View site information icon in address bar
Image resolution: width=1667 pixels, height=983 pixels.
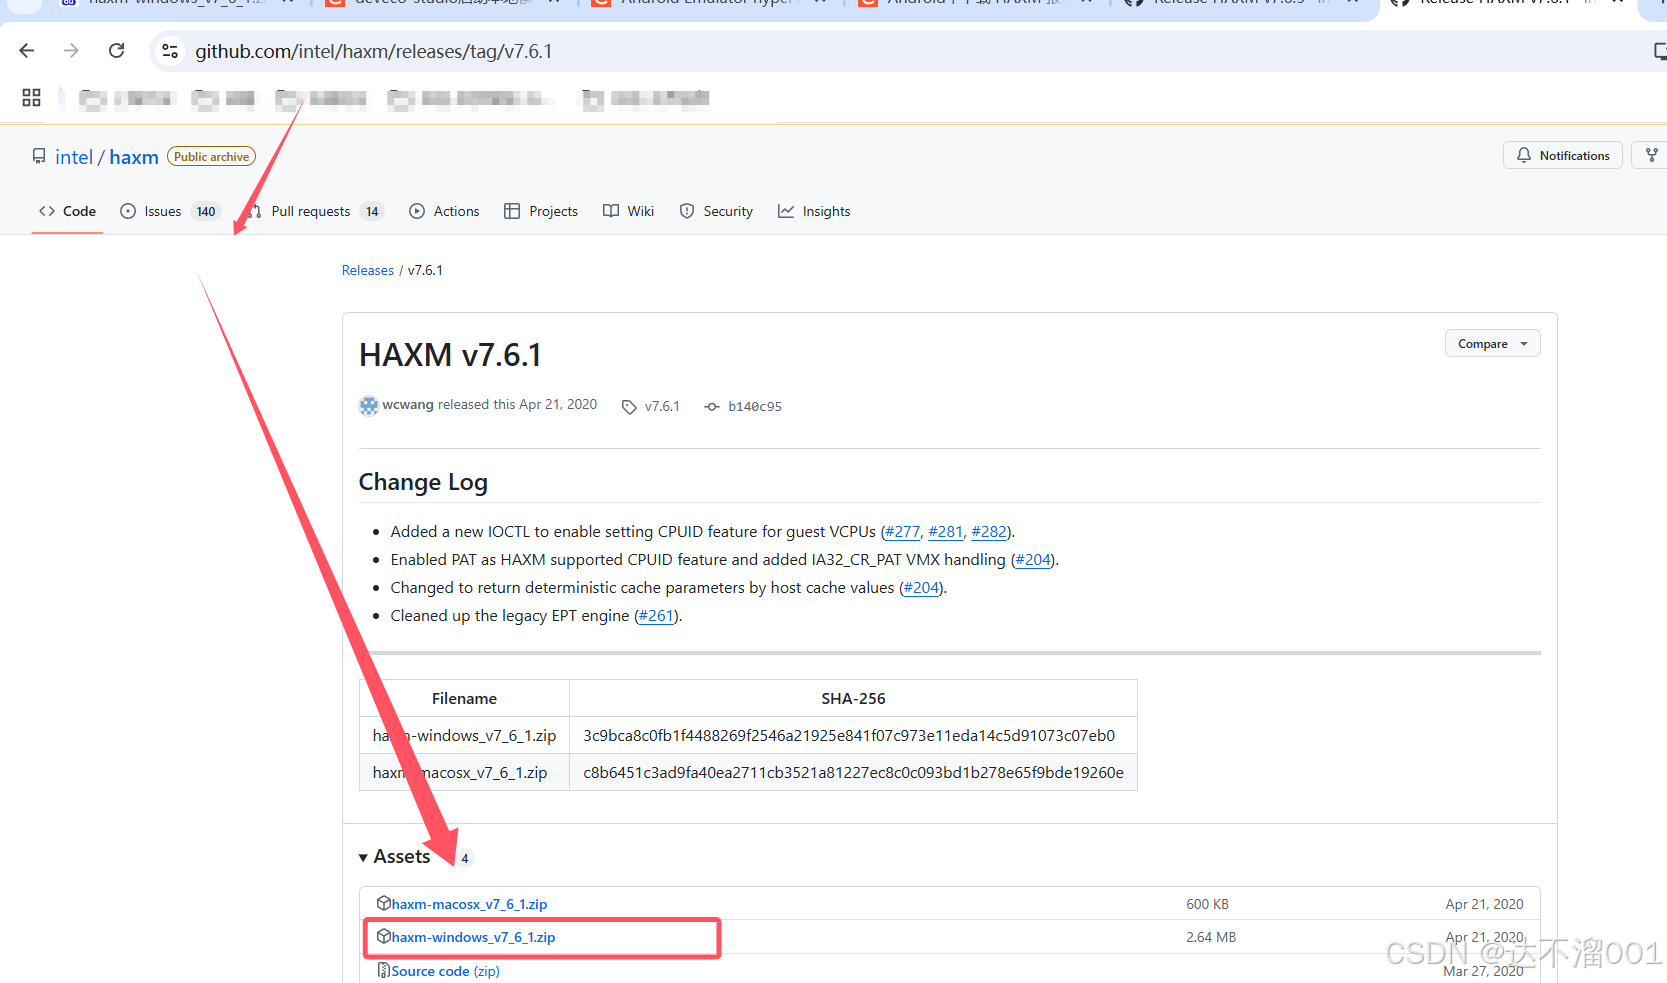(170, 51)
